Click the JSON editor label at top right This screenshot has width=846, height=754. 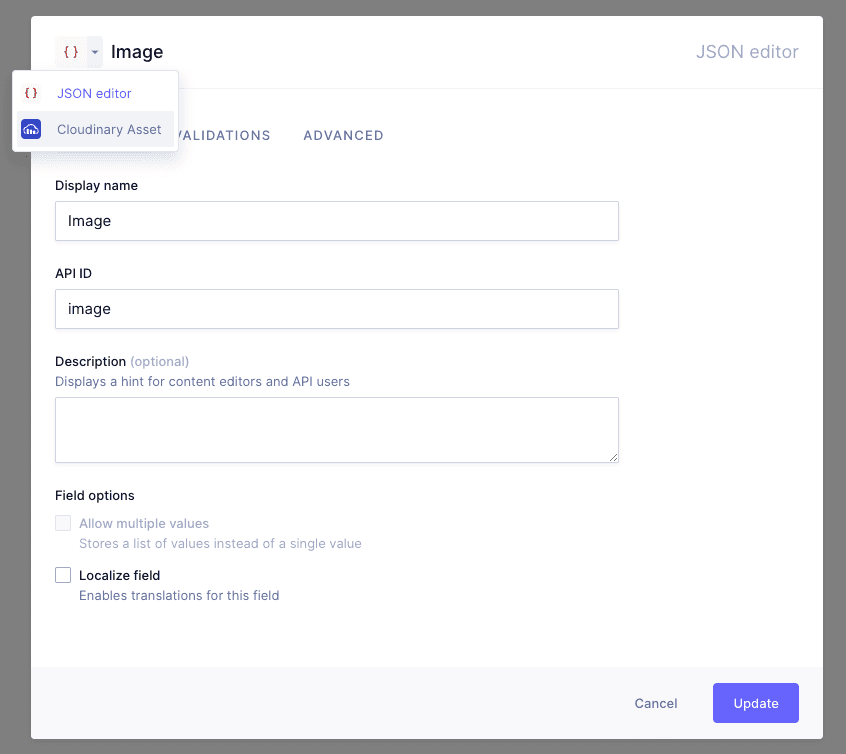[x=747, y=51]
